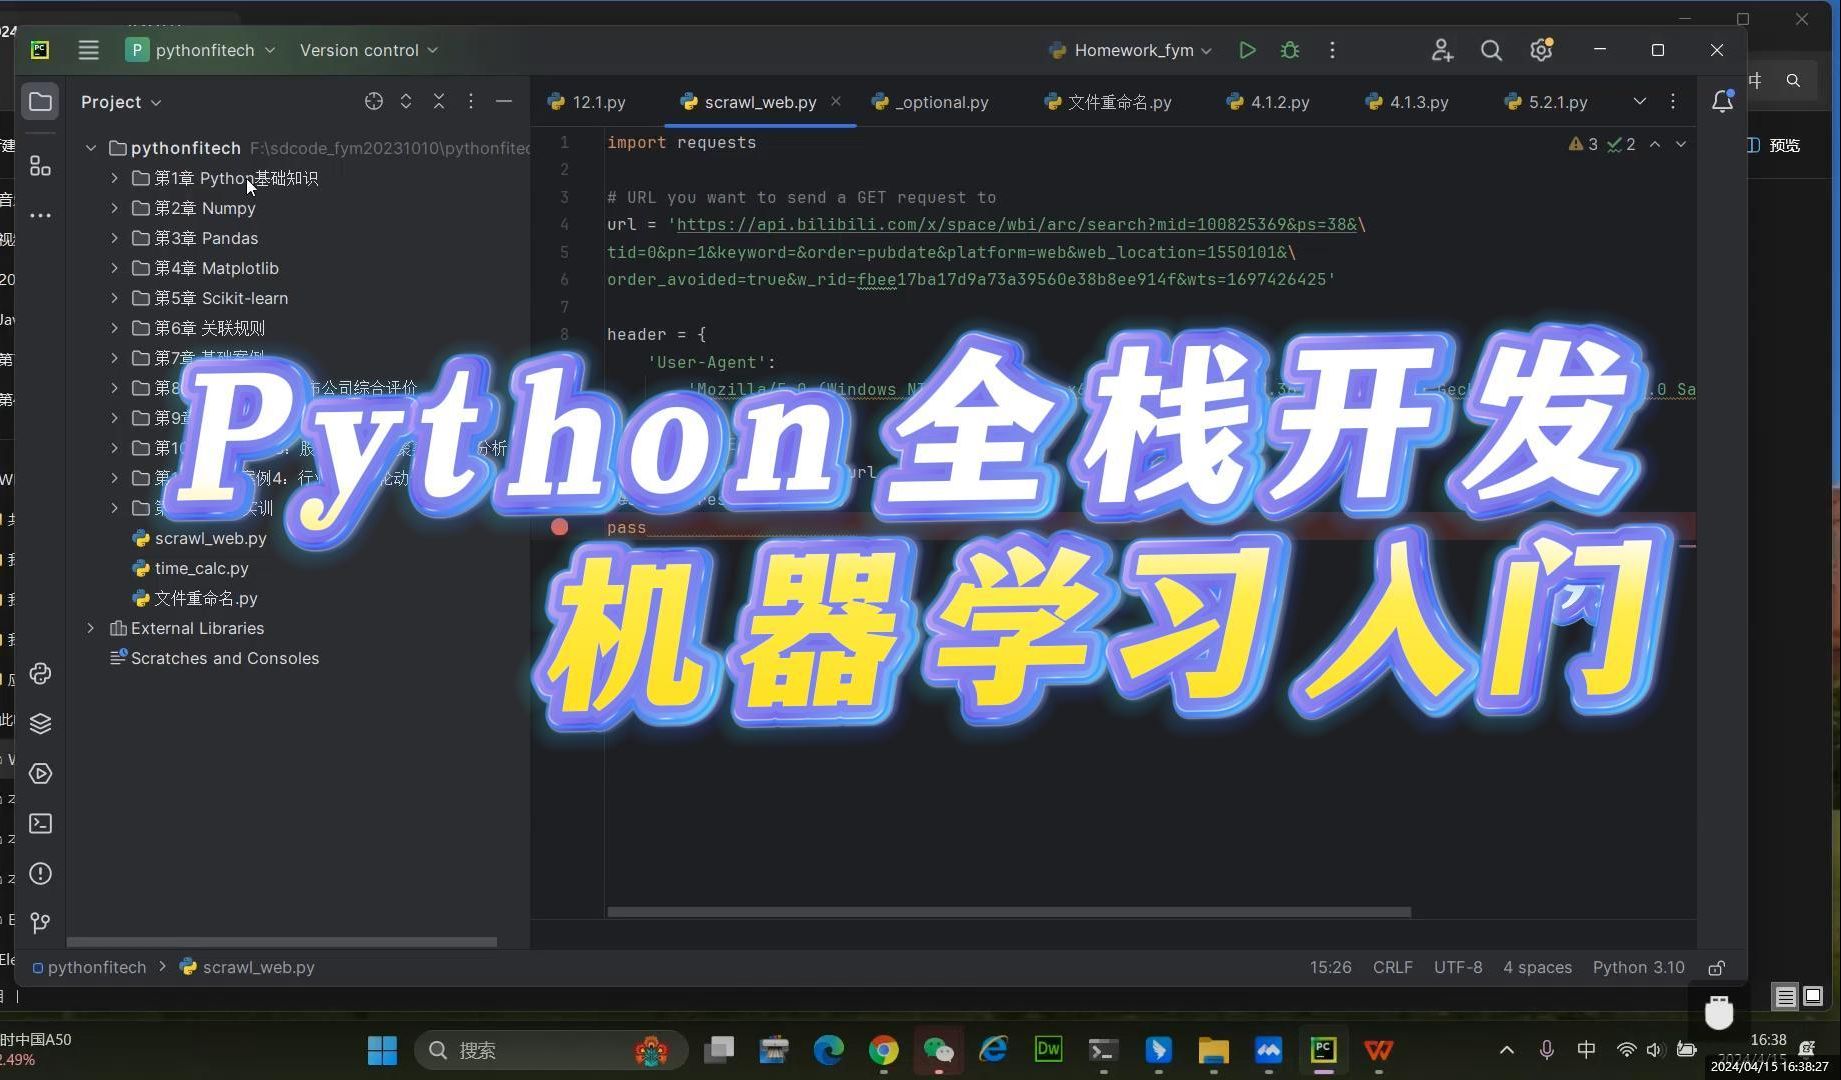Viewport: 1841px width, 1080px height.
Task: Expand 第2章 Numpy folder
Action: click(114, 208)
